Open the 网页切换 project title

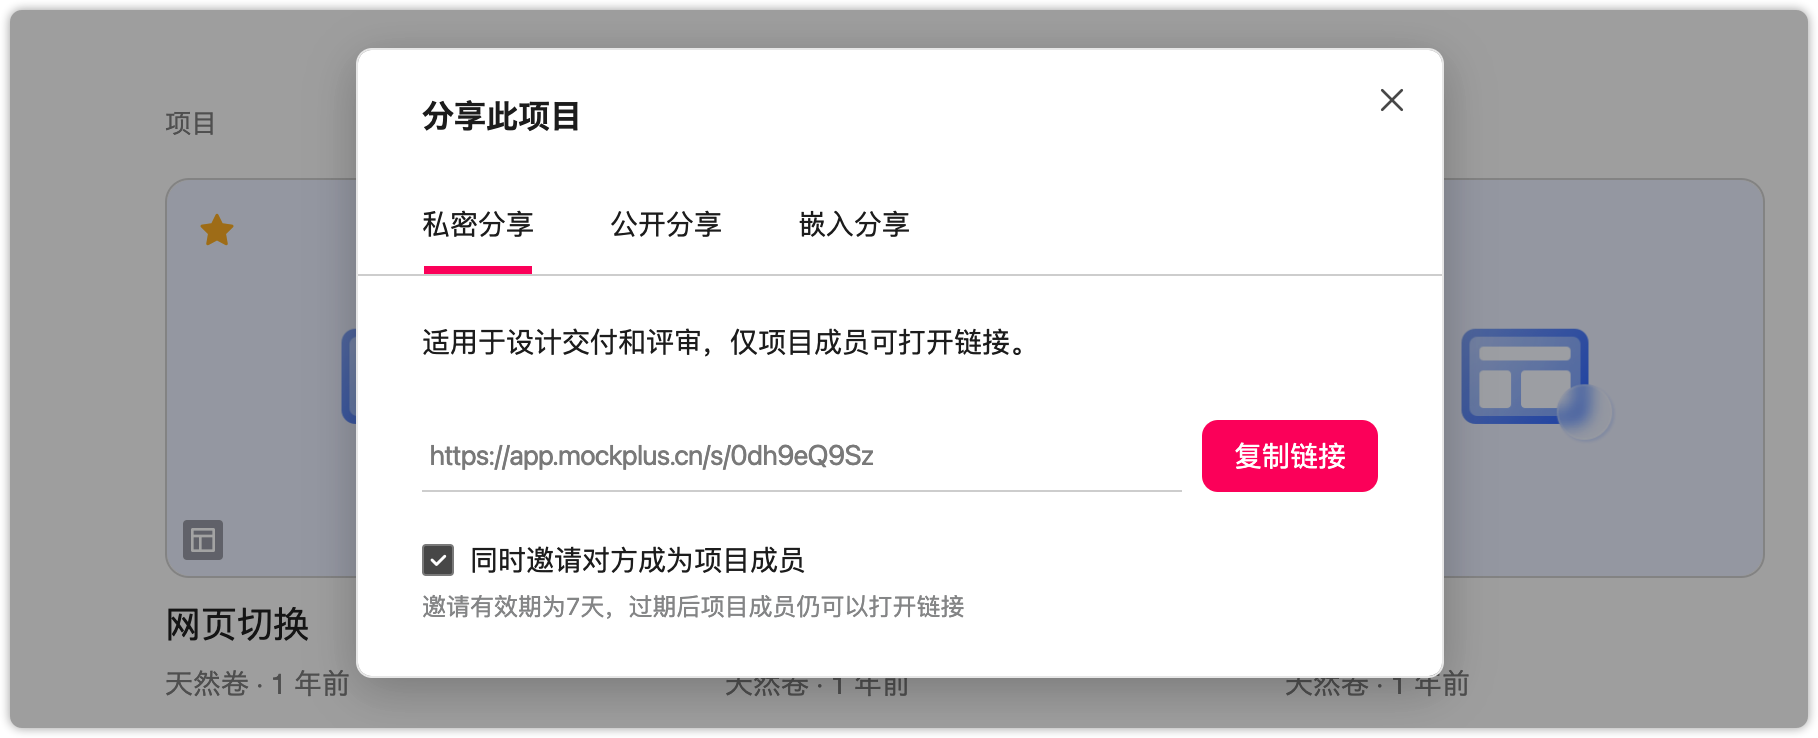coord(237,624)
